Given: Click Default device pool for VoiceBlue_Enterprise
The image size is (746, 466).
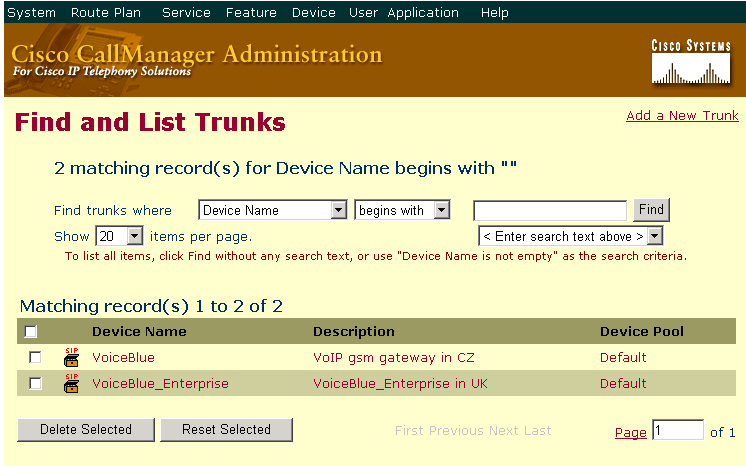Looking at the screenshot, I should pyautogui.click(x=623, y=384).
